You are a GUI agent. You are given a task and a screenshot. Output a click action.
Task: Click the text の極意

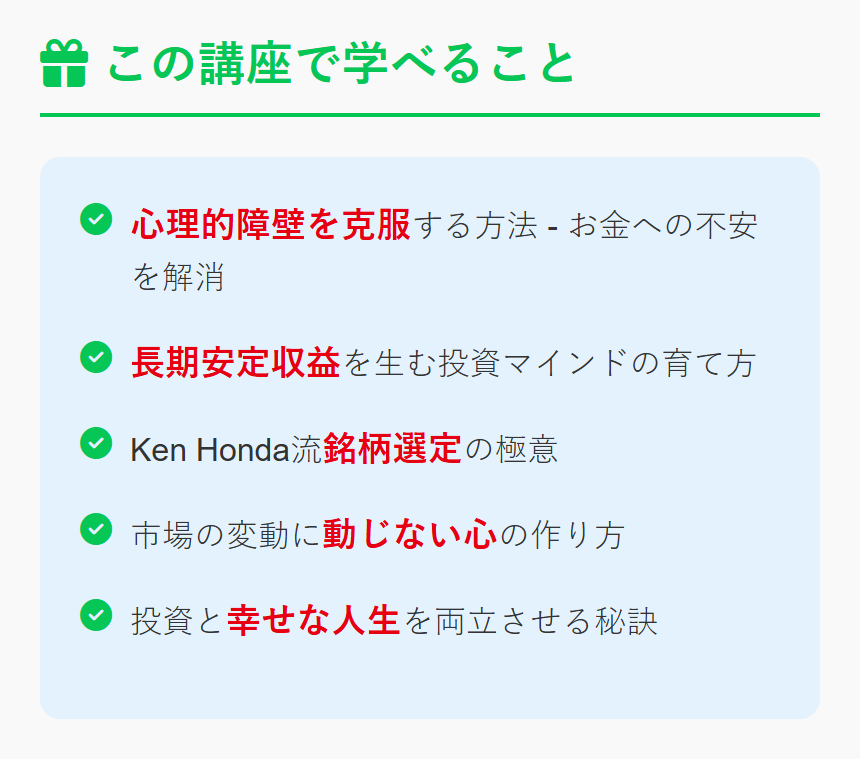coord(511,450)
